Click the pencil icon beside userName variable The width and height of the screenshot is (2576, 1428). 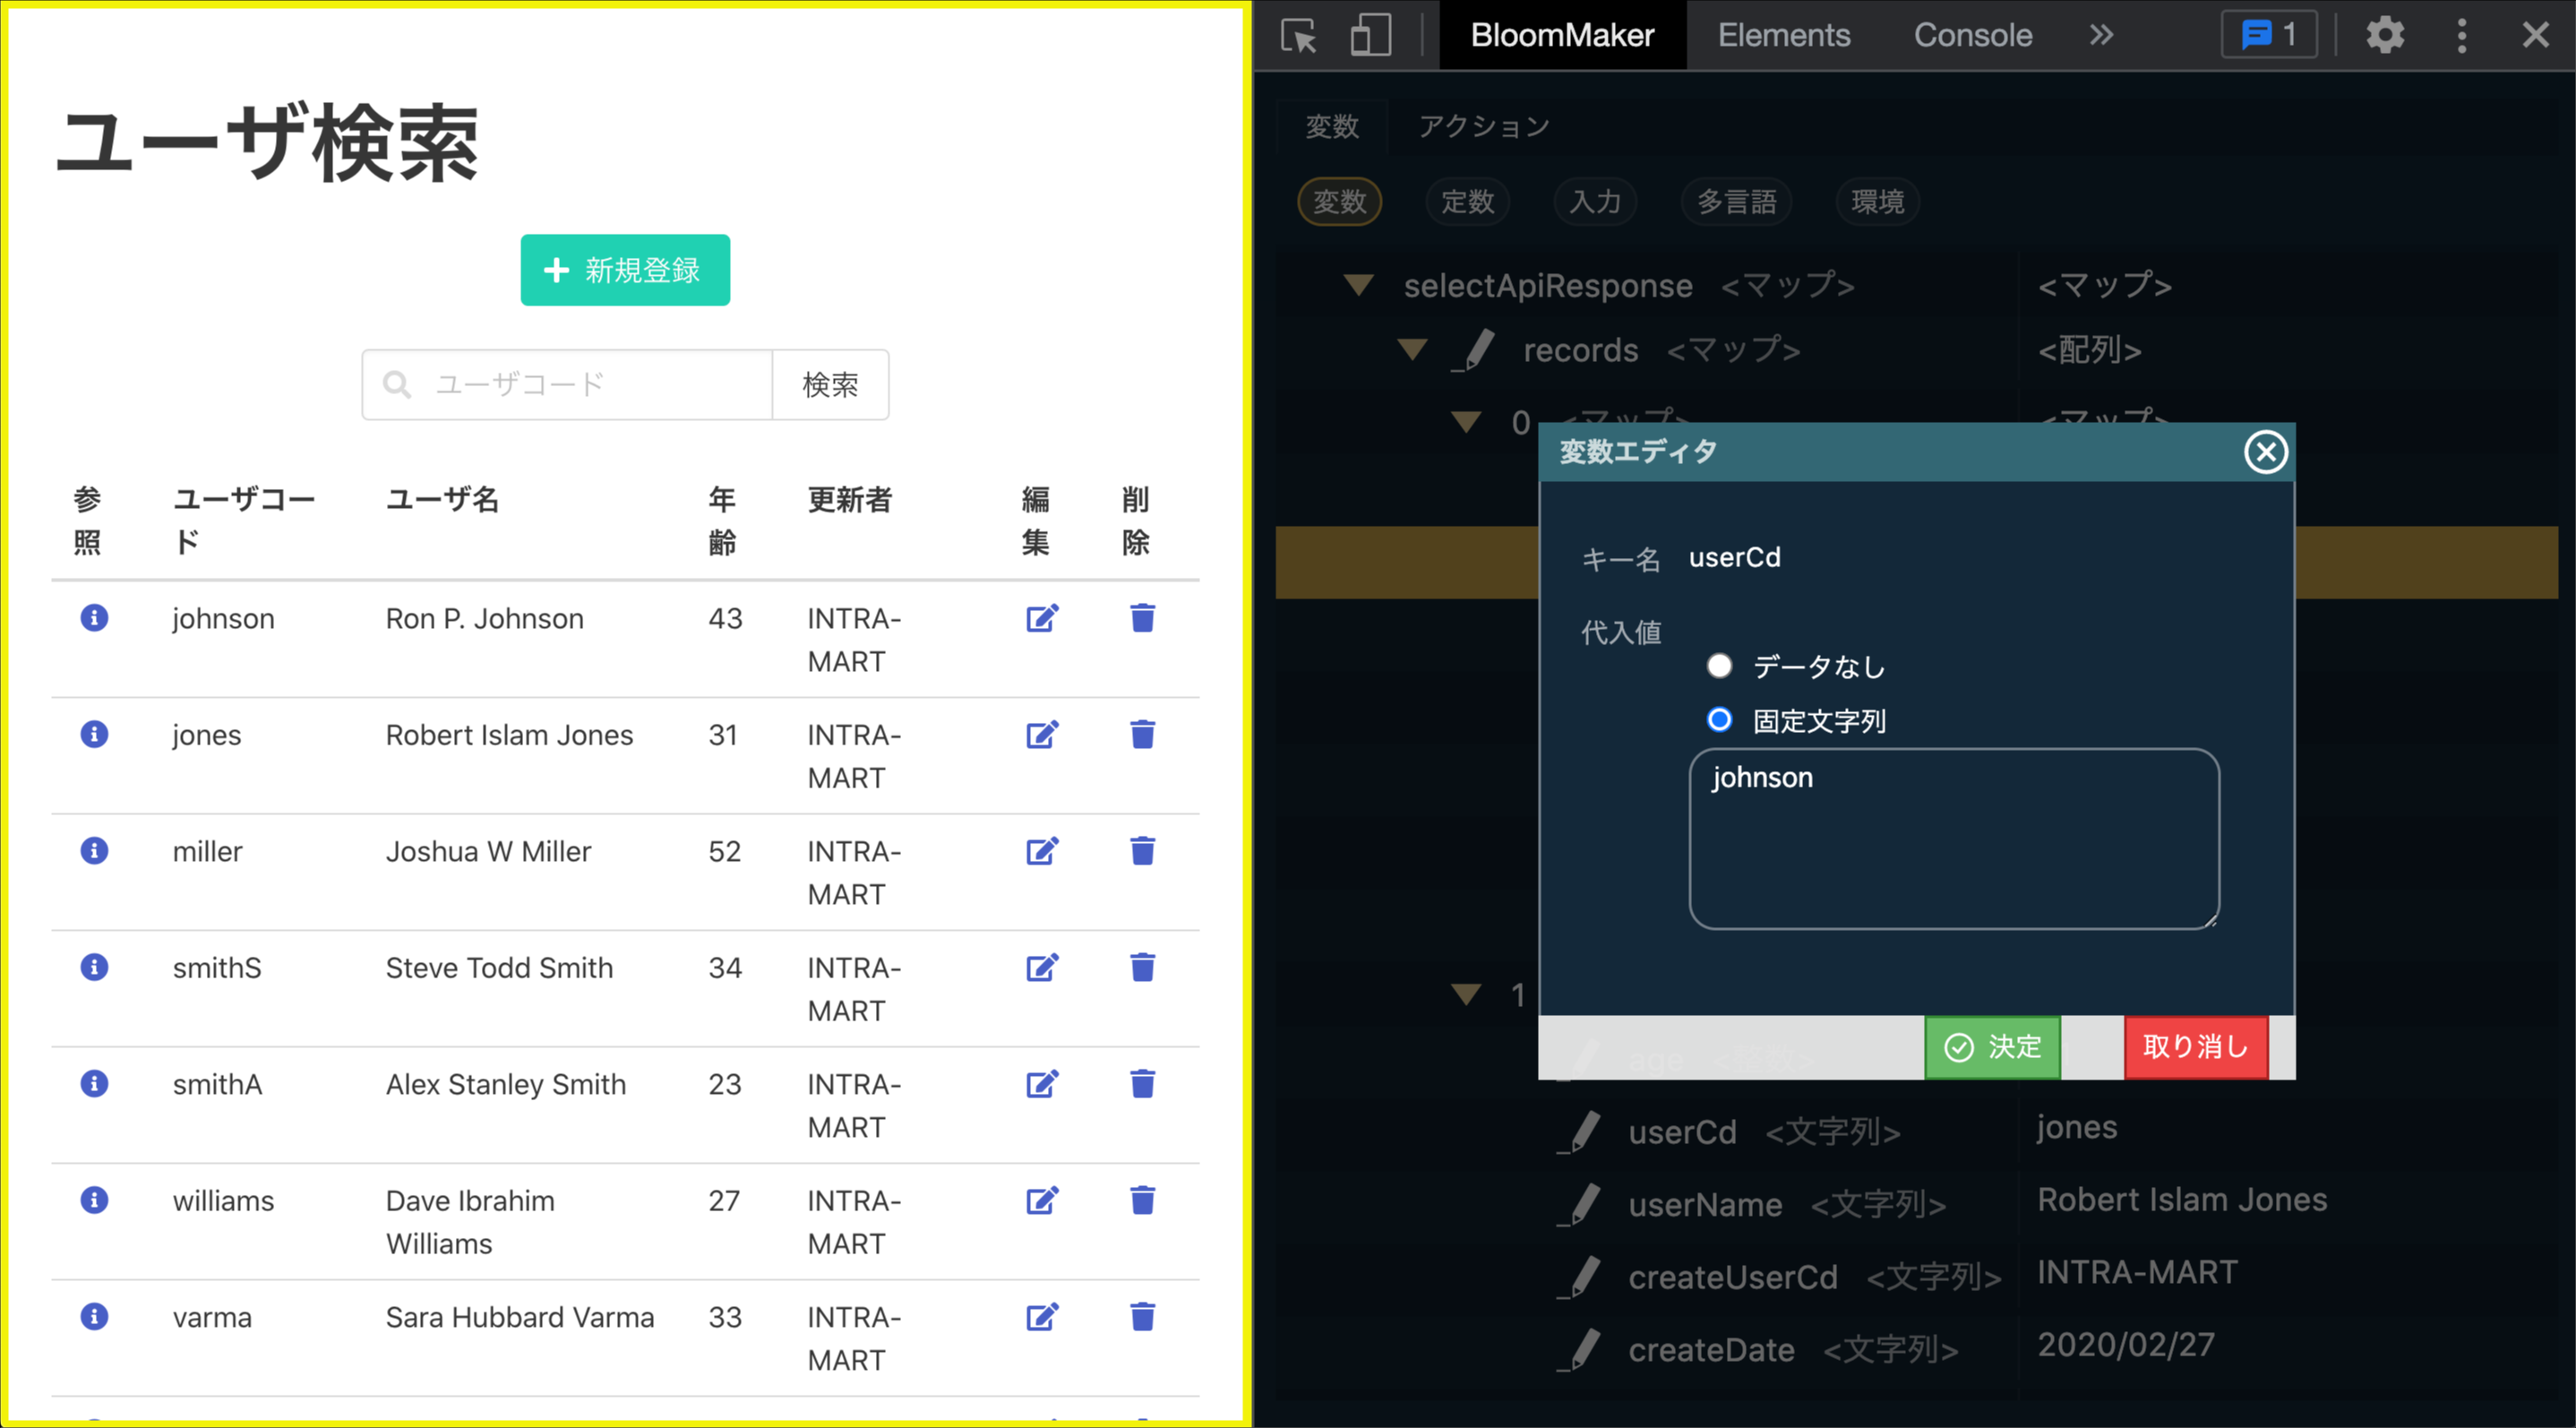tap(1581, 1204)
